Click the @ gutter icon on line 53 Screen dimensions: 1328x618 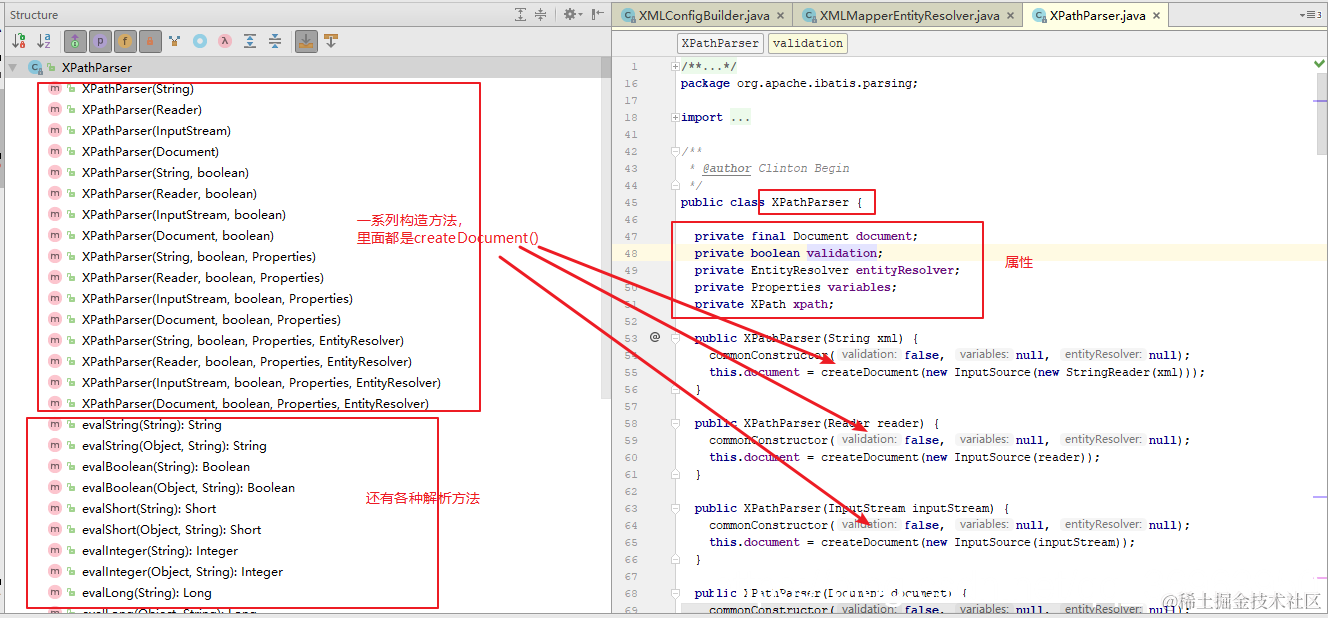(x=656, y=338)
